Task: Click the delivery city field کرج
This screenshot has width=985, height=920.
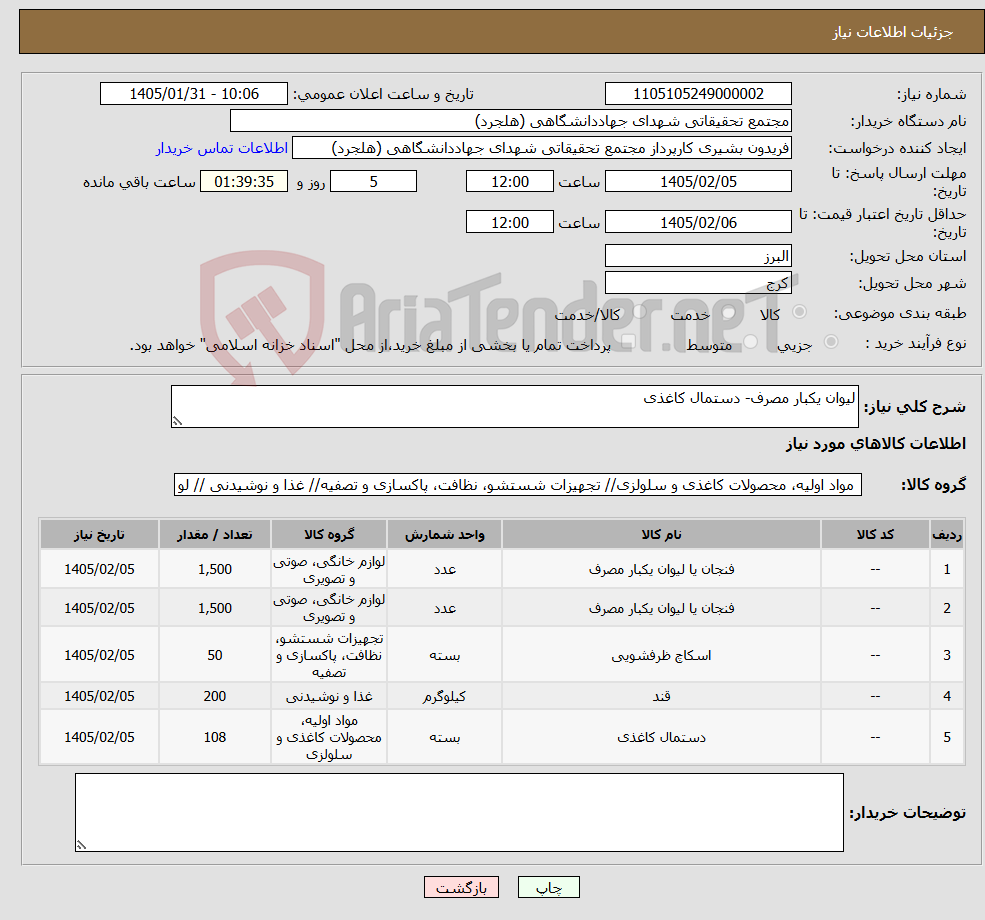Action: click(x=698, y=283)
